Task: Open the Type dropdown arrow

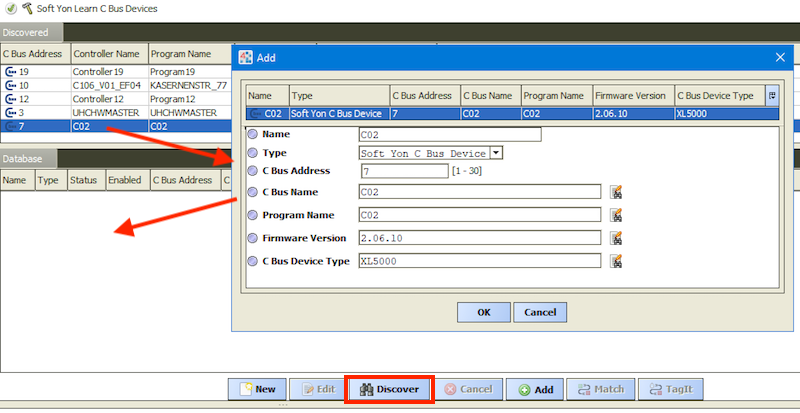Action: [496, 153]
